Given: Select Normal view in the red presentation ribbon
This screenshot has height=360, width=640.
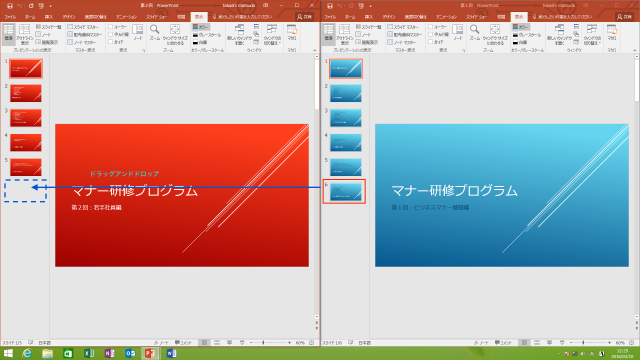Looking at the screenshot, I should pyautogui.click(x=9, y=34).
